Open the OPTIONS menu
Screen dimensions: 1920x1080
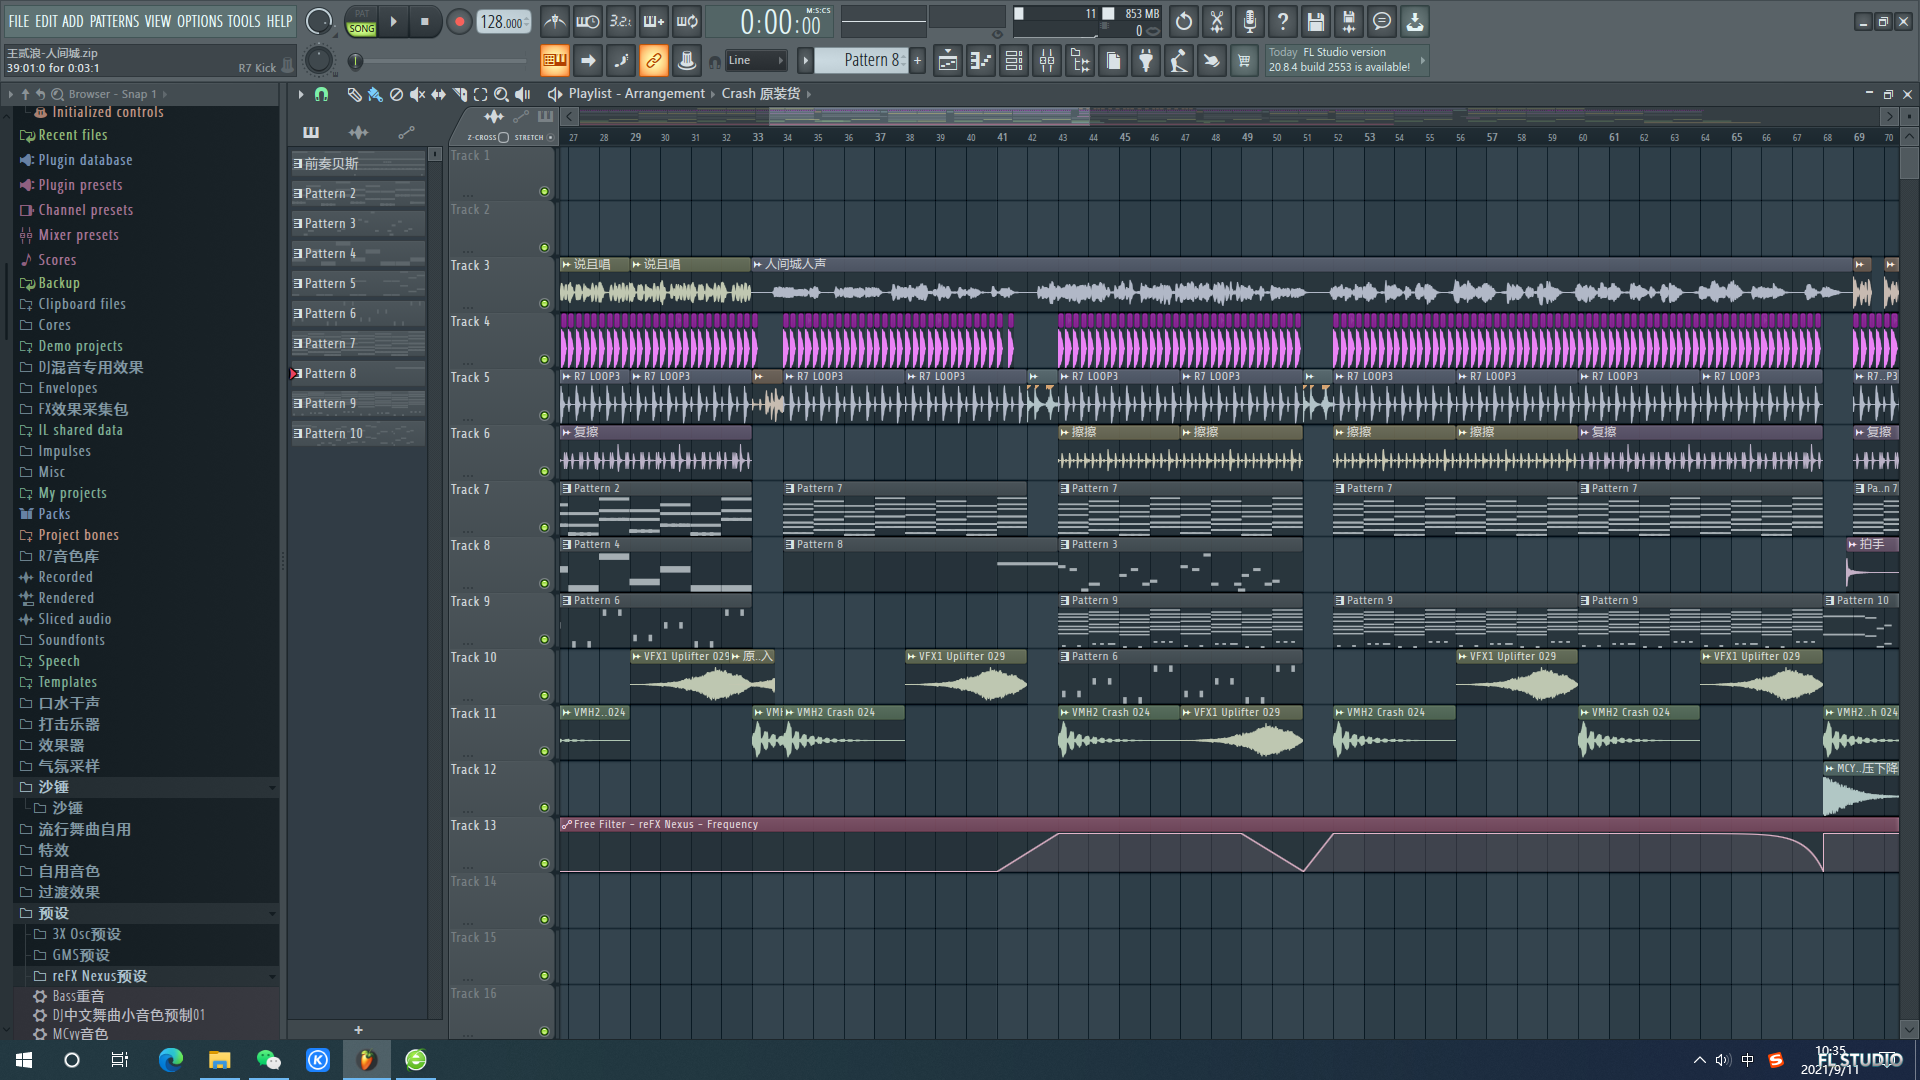point(200,21)
